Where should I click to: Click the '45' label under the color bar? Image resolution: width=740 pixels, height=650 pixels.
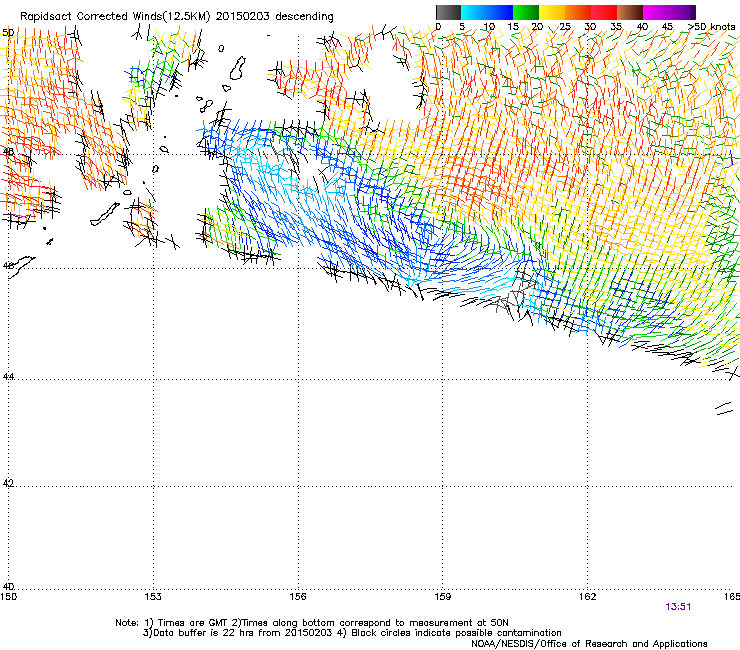point(667,27)
